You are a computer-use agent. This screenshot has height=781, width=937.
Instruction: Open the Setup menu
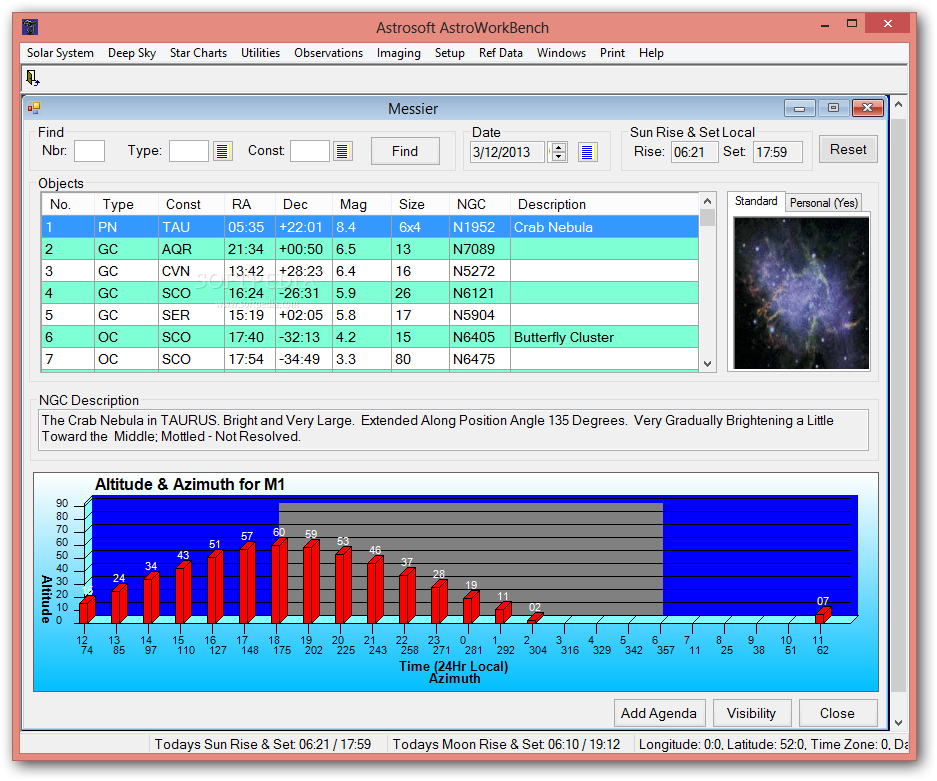[x=449, y=53]
